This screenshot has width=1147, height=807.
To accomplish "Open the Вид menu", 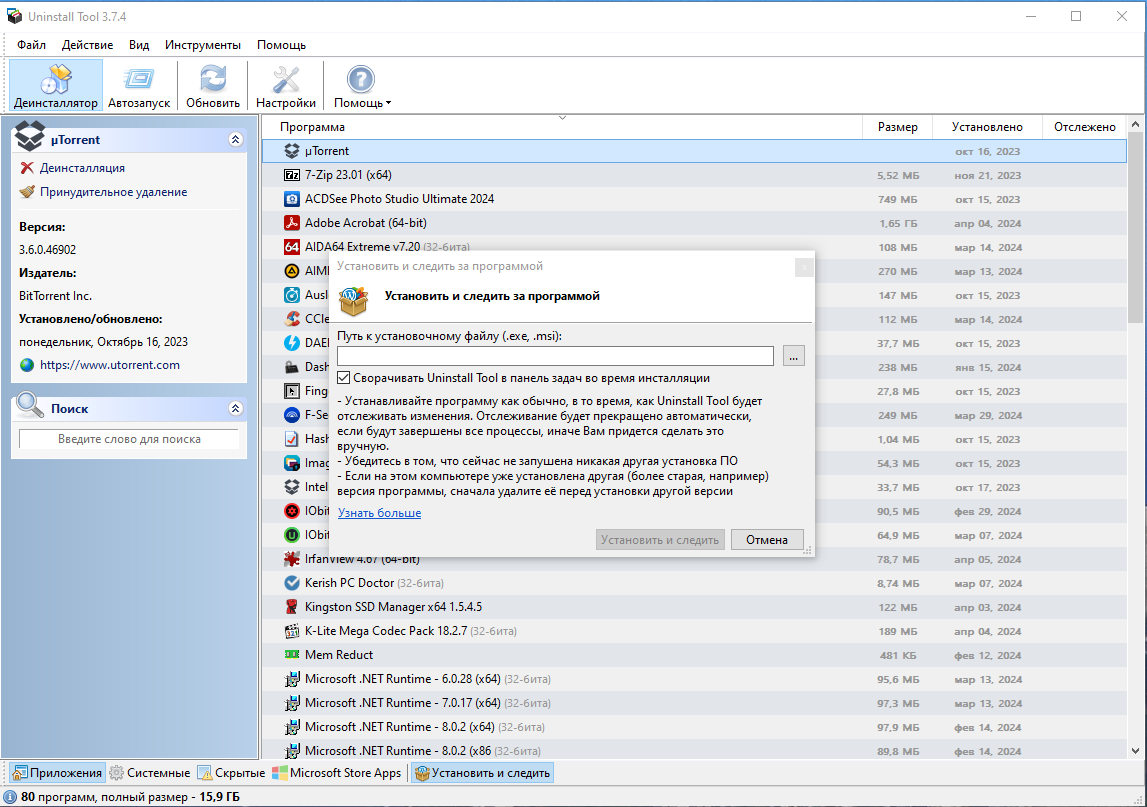I will (x=139, y=45).
